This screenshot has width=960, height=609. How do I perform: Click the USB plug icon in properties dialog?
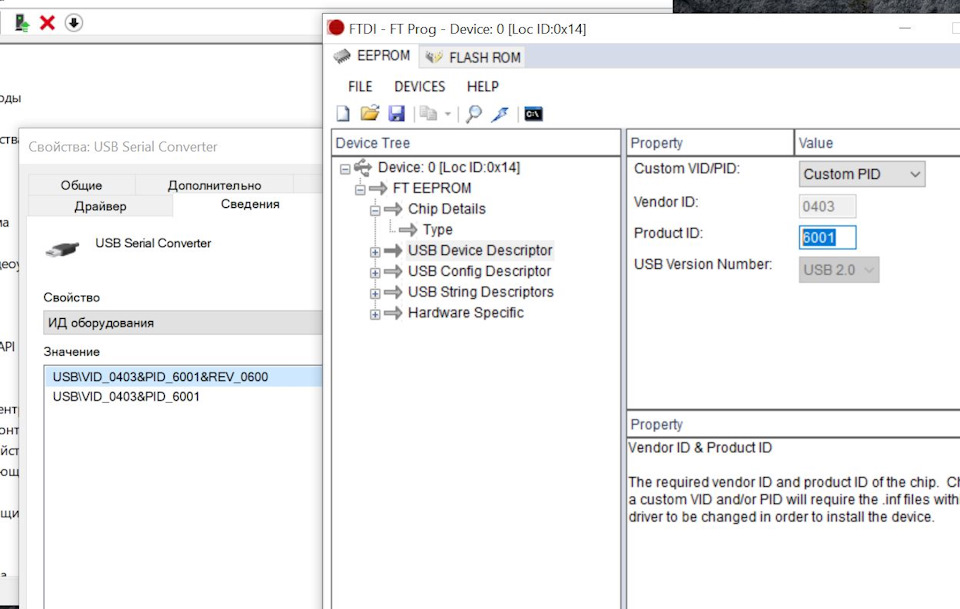tap(62, 249)
